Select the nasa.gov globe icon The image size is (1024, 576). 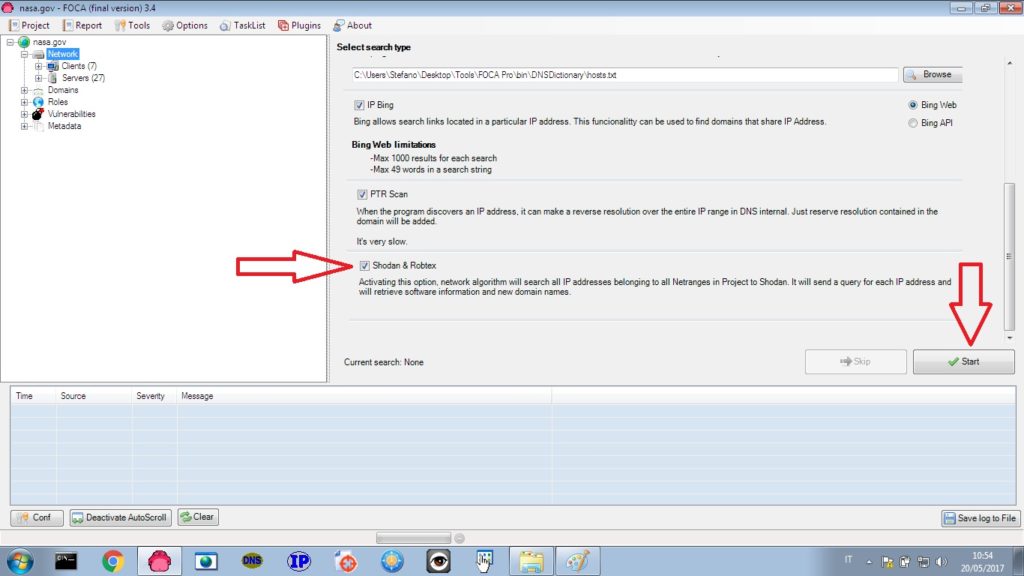(24, 42)
